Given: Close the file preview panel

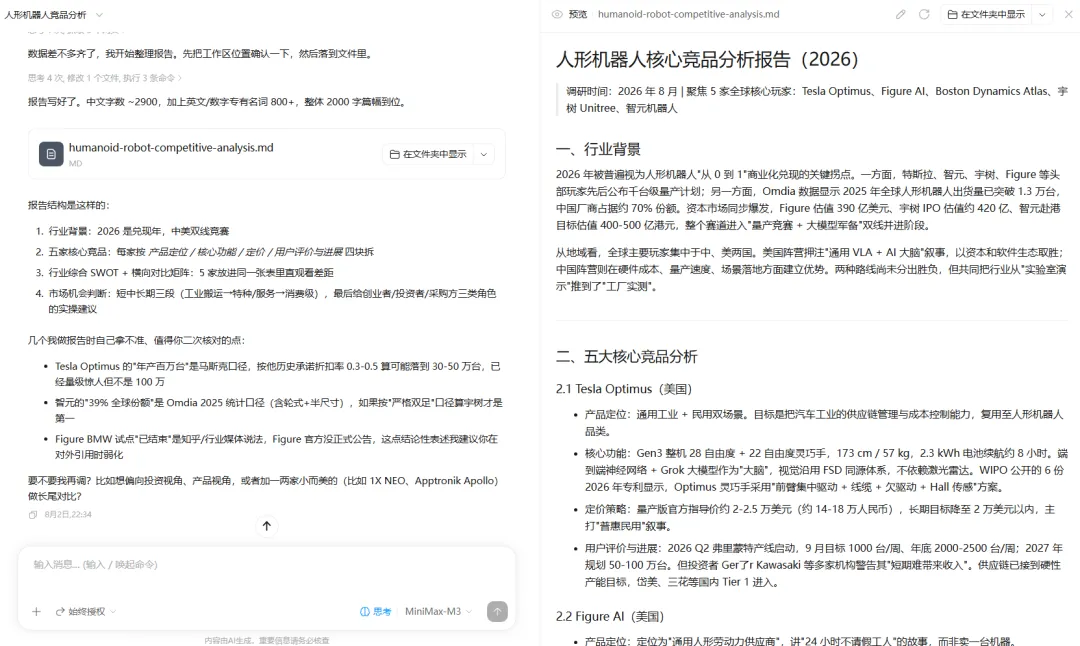Looking at the screenshot, I should [x=1068, y=14].
